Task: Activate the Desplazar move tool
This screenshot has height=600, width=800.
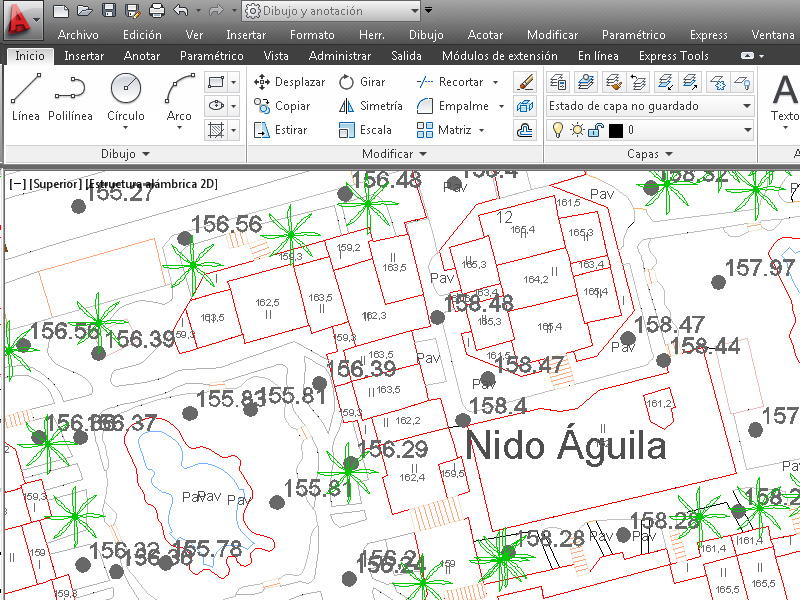Action: [x=289, y=82]
